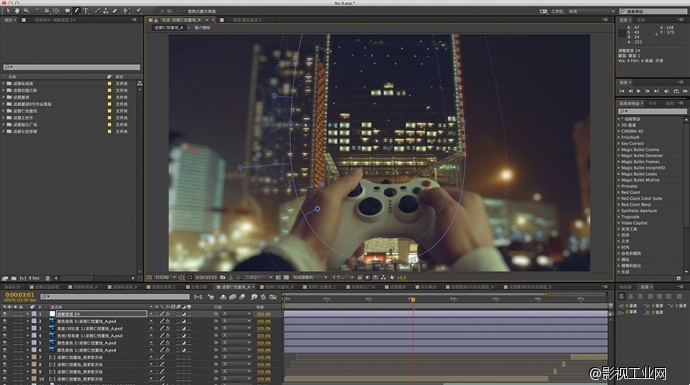Image resolution: width=690 pixels, height=385 pixels.
Task: Expand the Trapcode effects category
Action: (x=619, y=217)
